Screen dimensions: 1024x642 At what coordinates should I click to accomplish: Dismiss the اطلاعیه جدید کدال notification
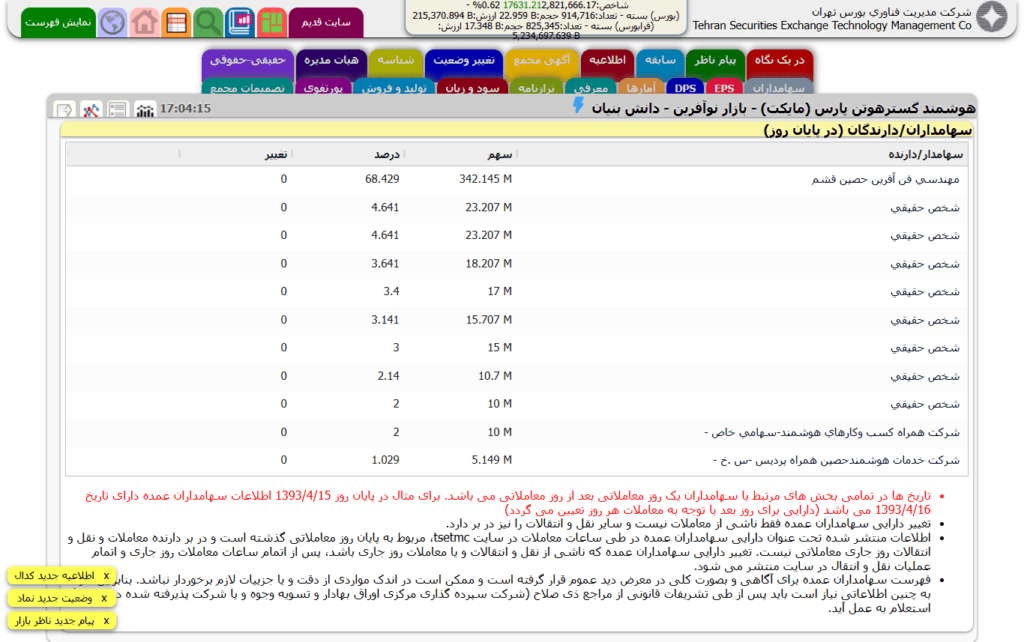pyautogui.click(x=106, y=575)
